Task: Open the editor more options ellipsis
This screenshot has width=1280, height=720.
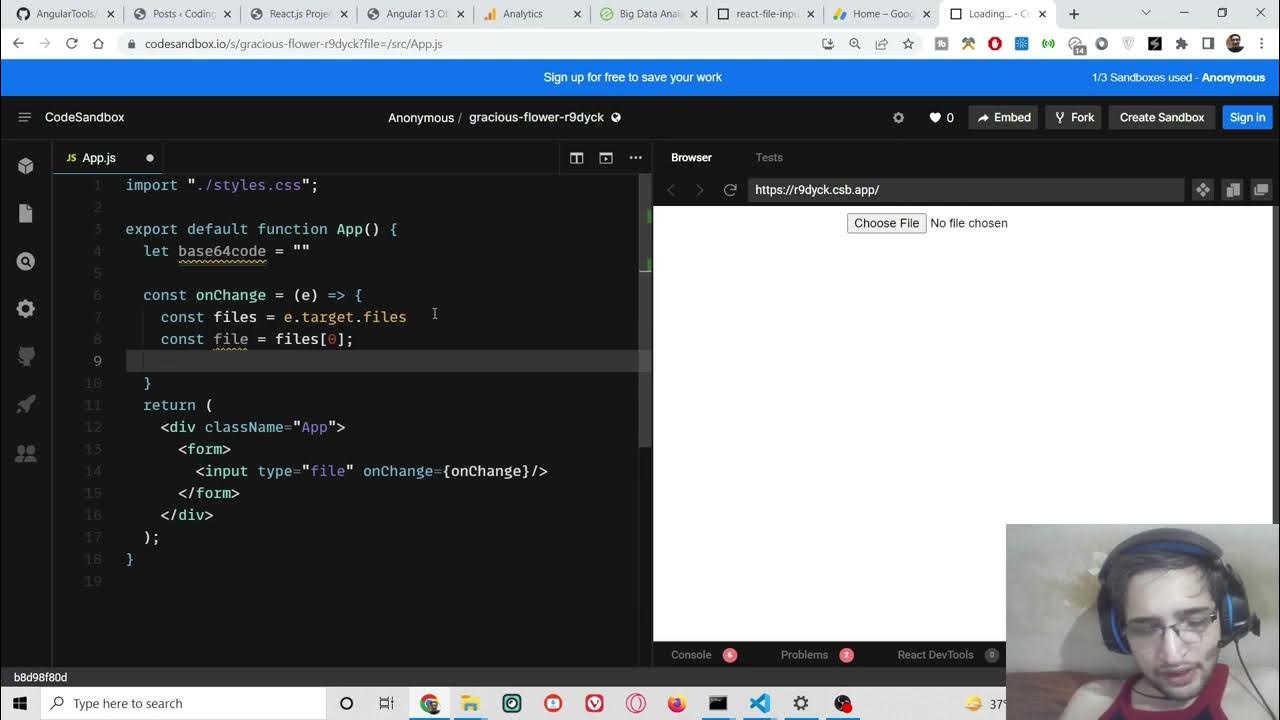Action: pyautogui.click(x=635, y=158)
